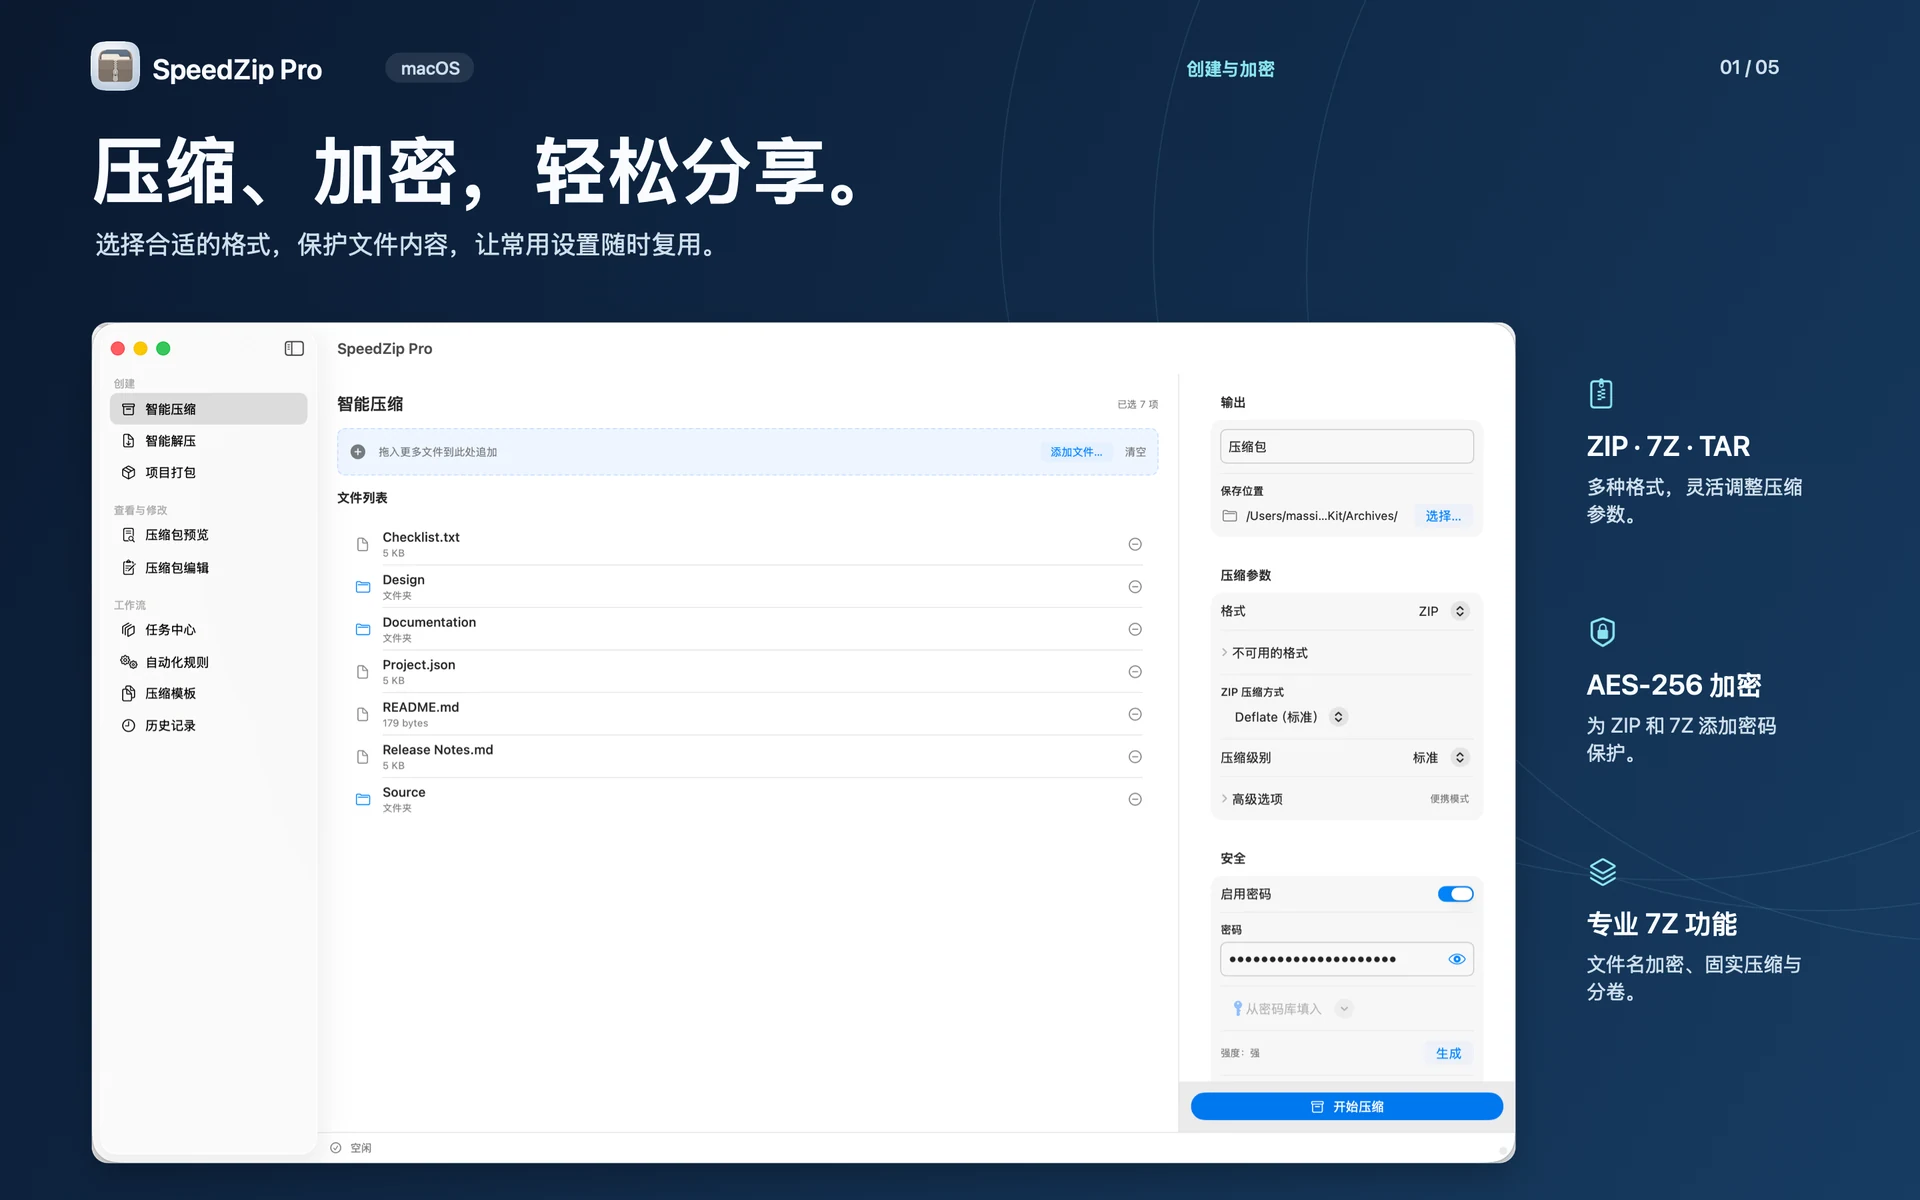The width and height of the screenshot is (1920, 1200).
Task: Click the AES-256 加密 shield icon
Action: coord(1602,632)
